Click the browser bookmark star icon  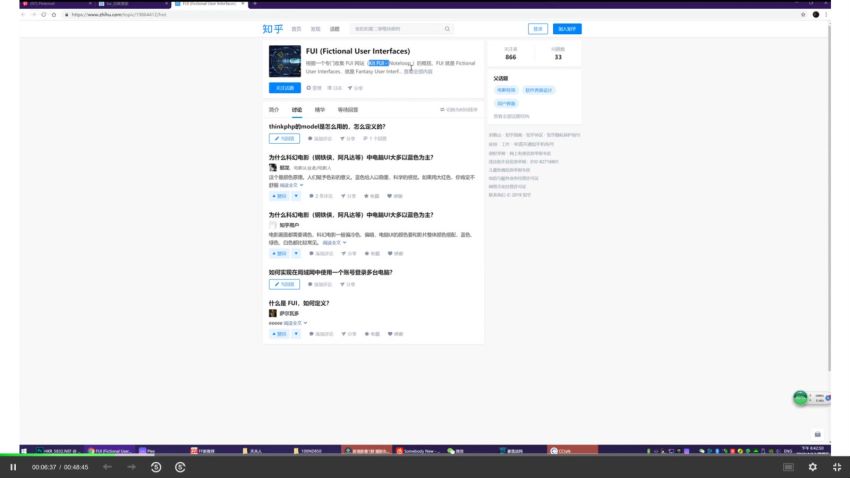pyautogui.click(x=803, y=15)
